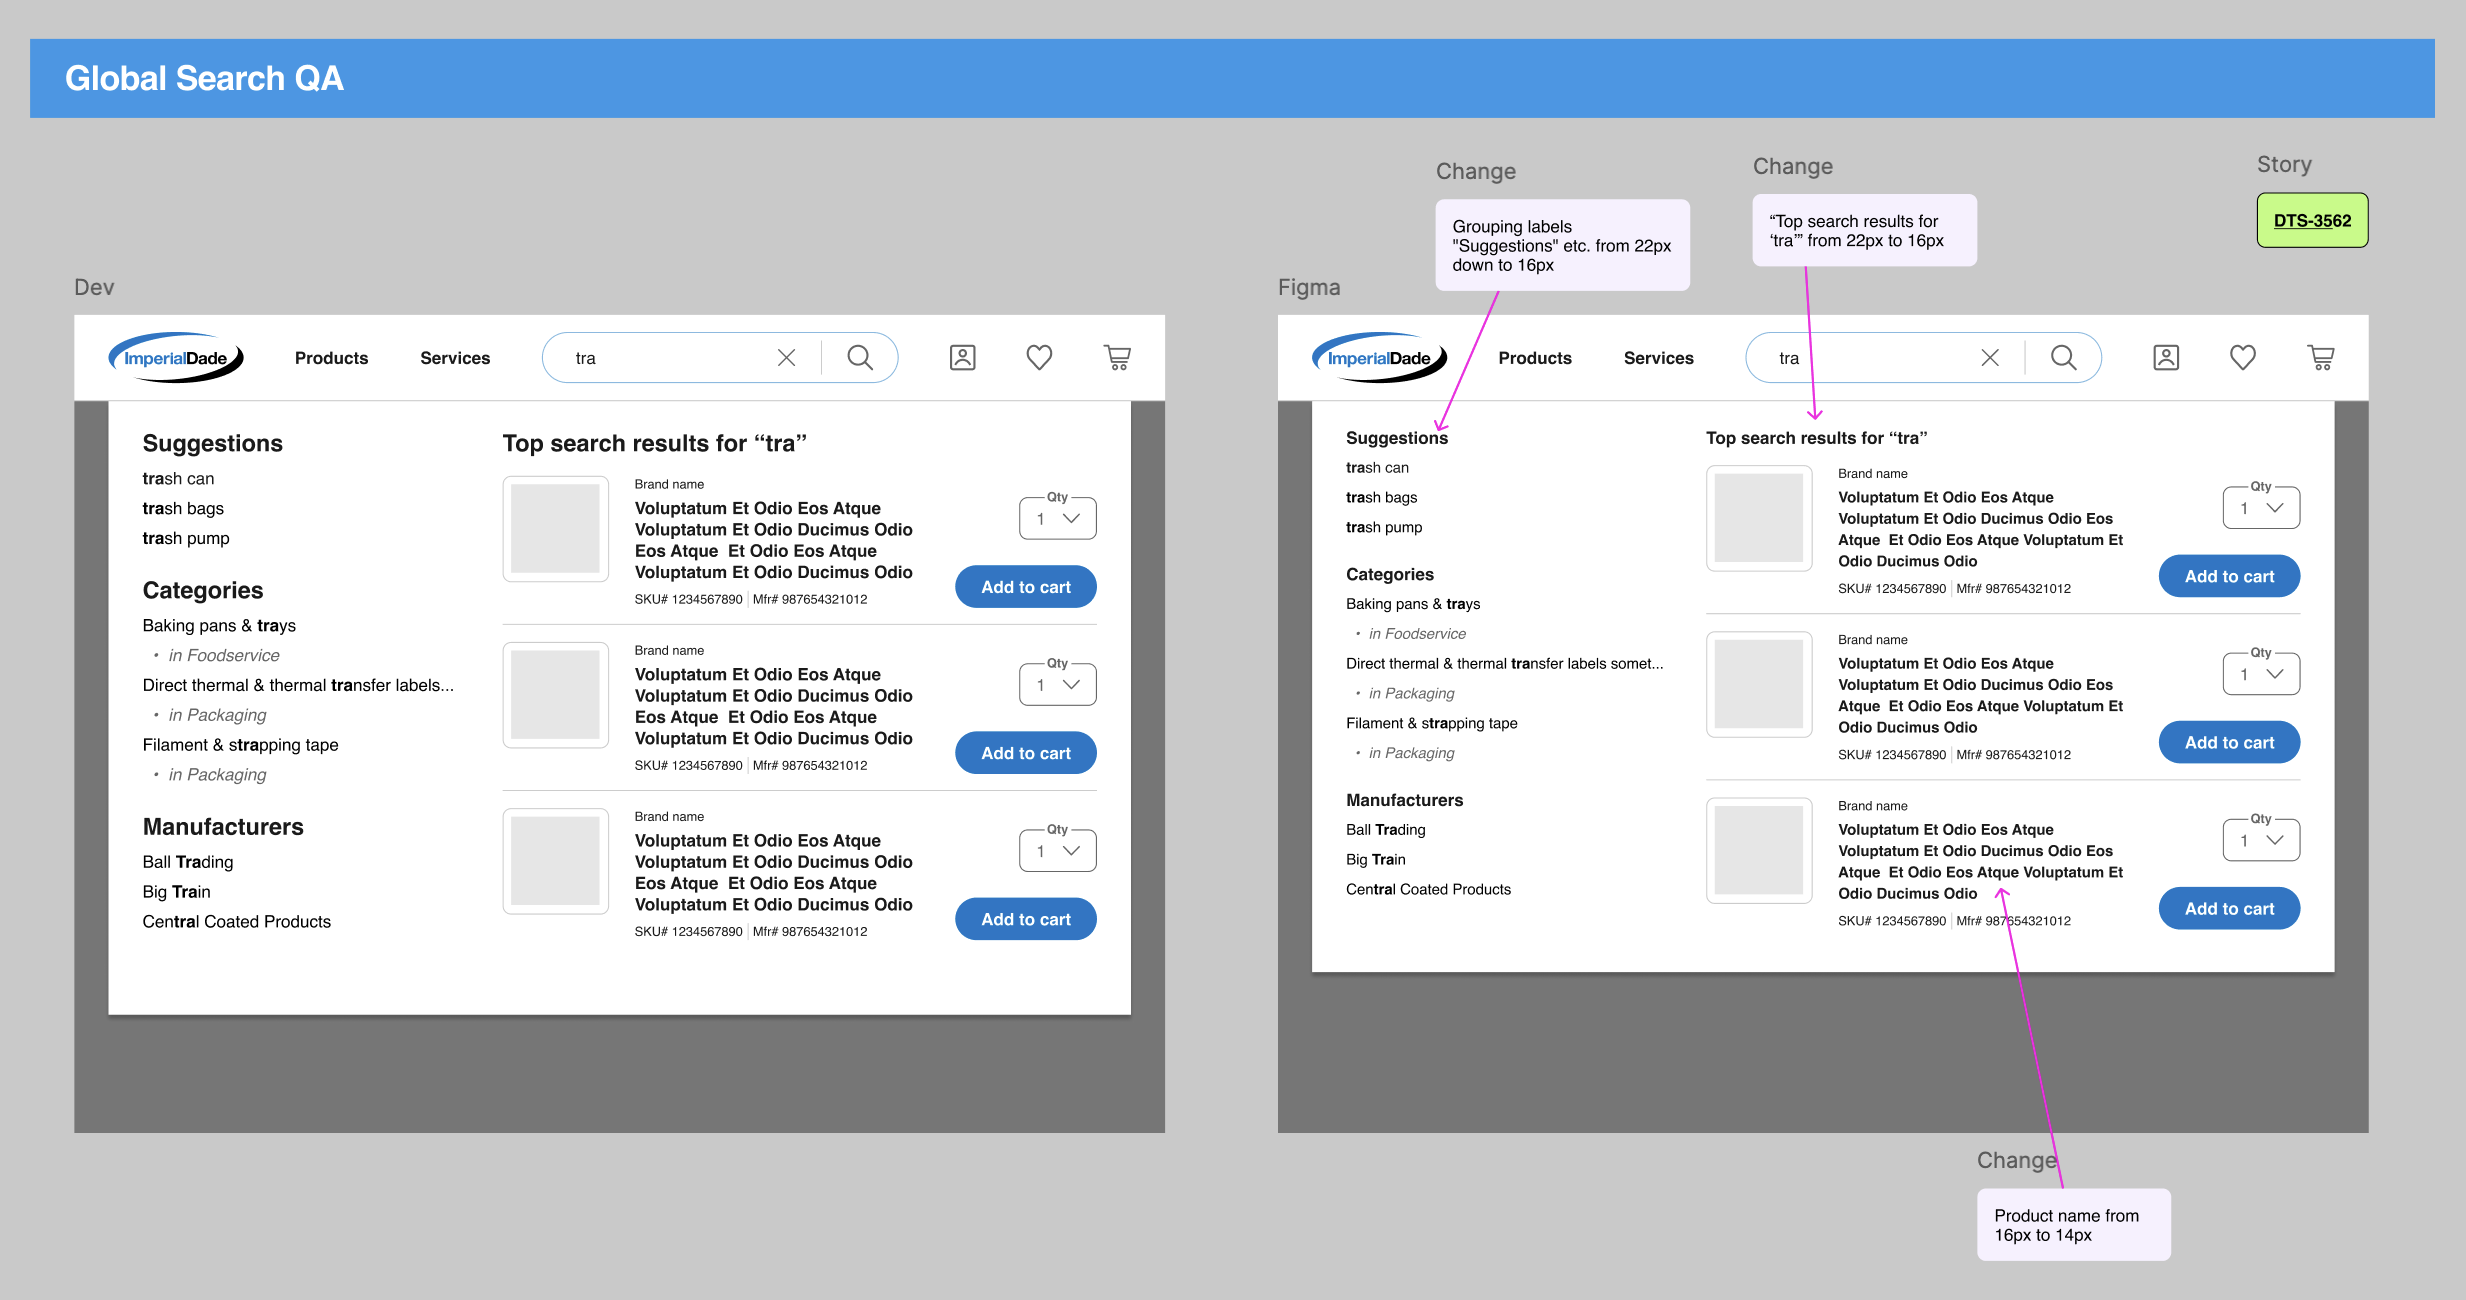Viewport: 2466px width, 1300px height.
Task: Click first product thumbnail in Dev results
Action: pos(555,528)
